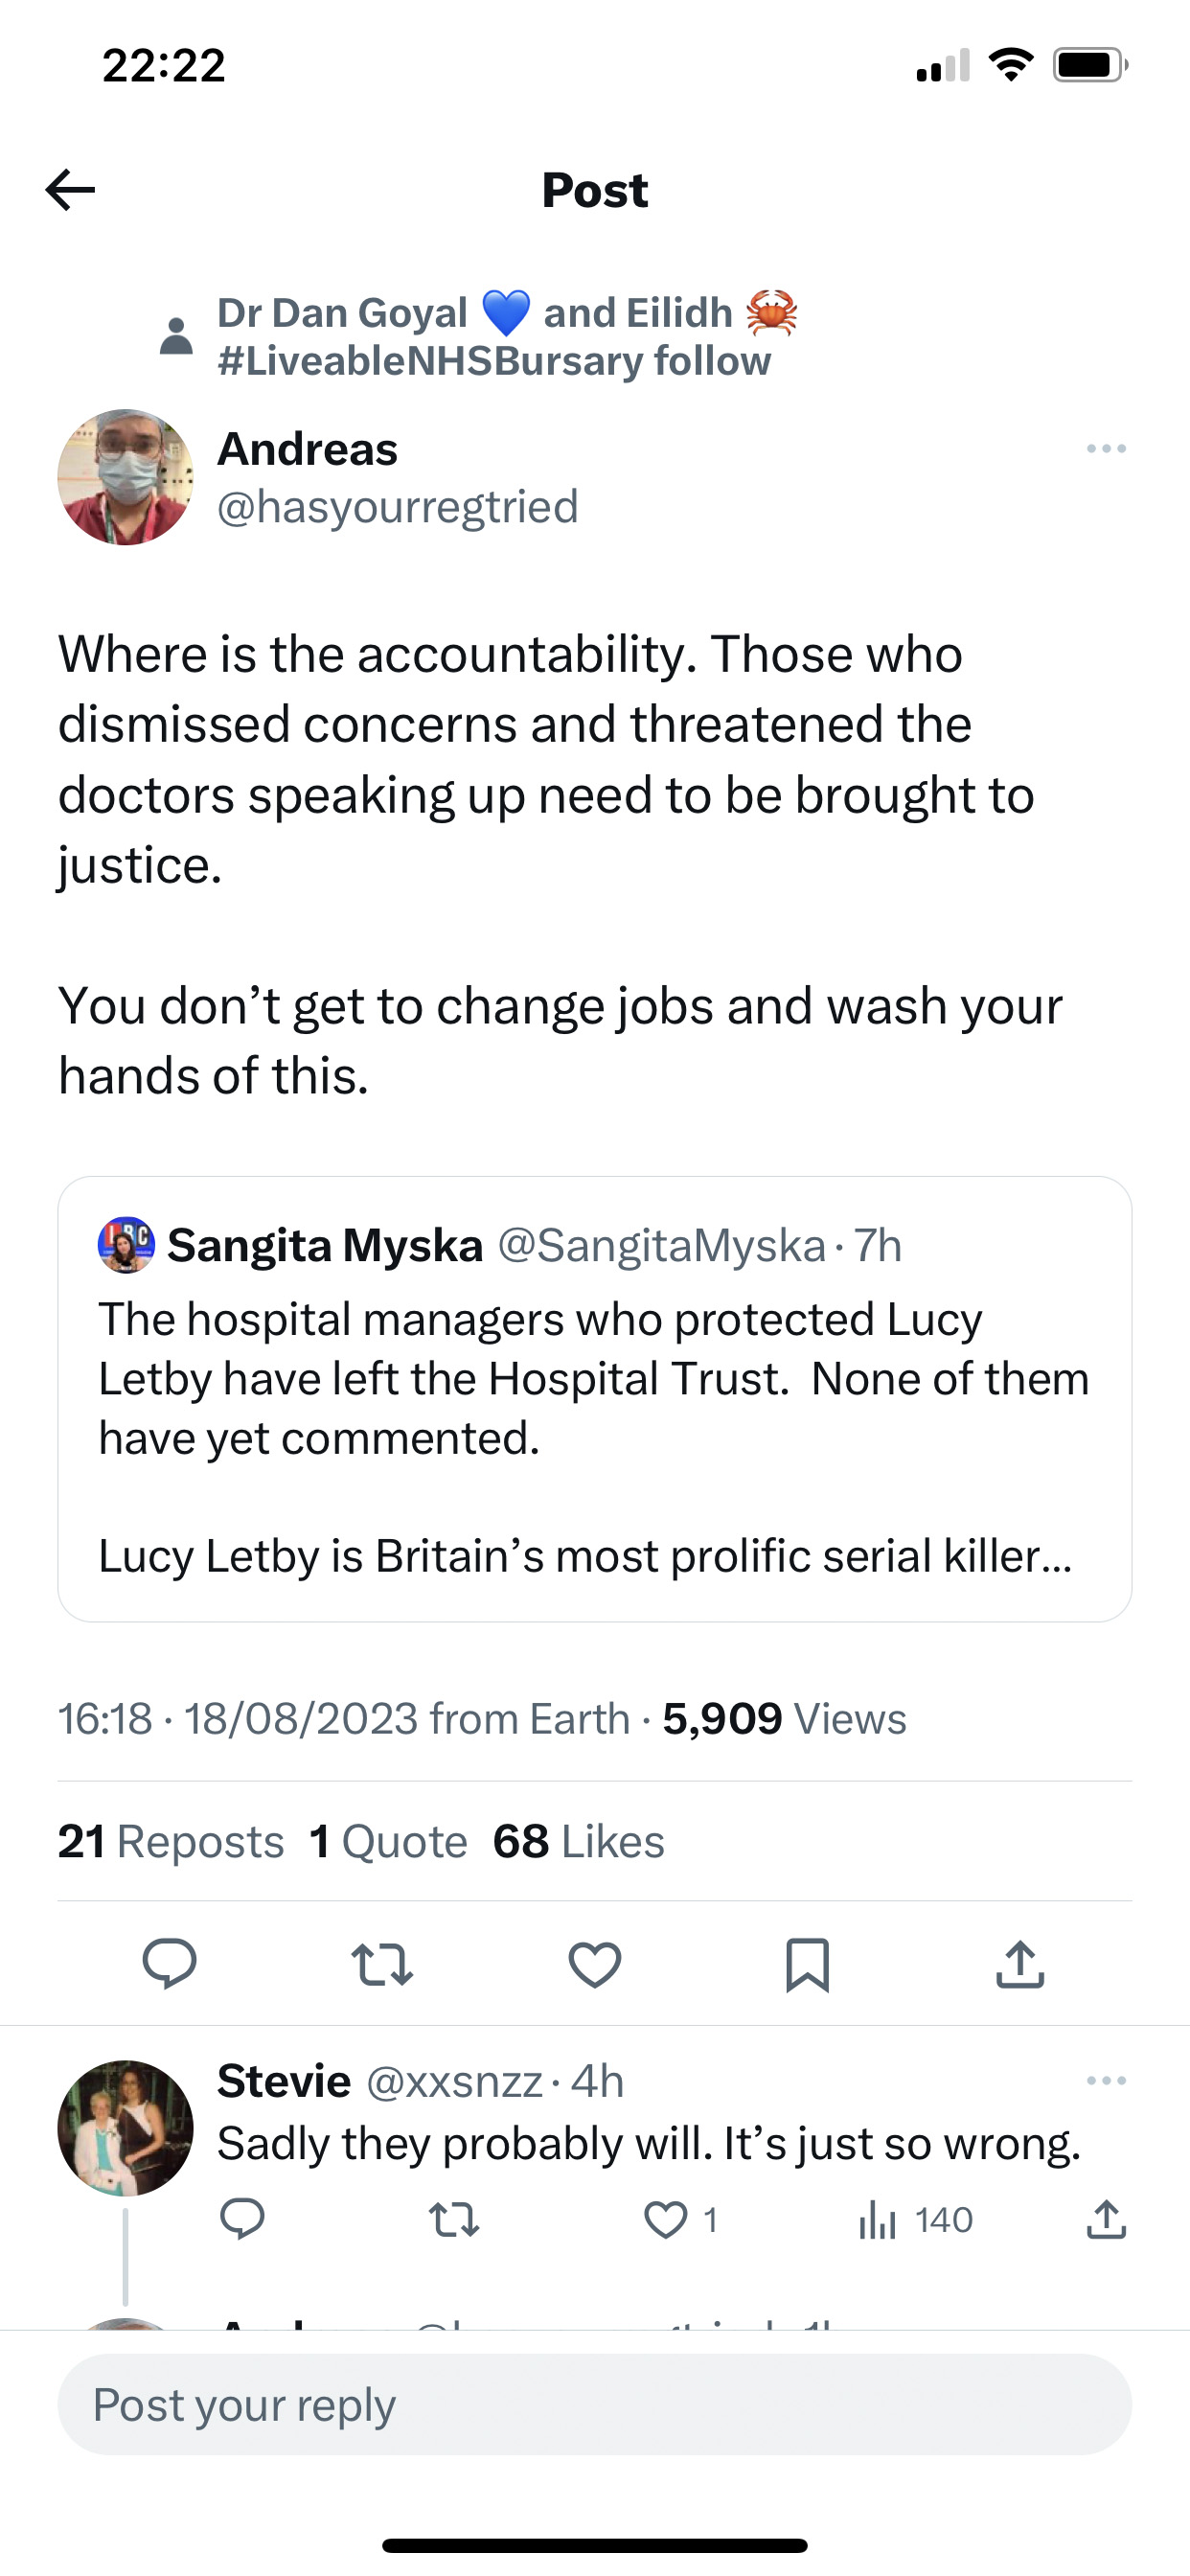View the 1 Quote list
This screenshot has height=2576, width=1190.
[x=389, y=1841]
